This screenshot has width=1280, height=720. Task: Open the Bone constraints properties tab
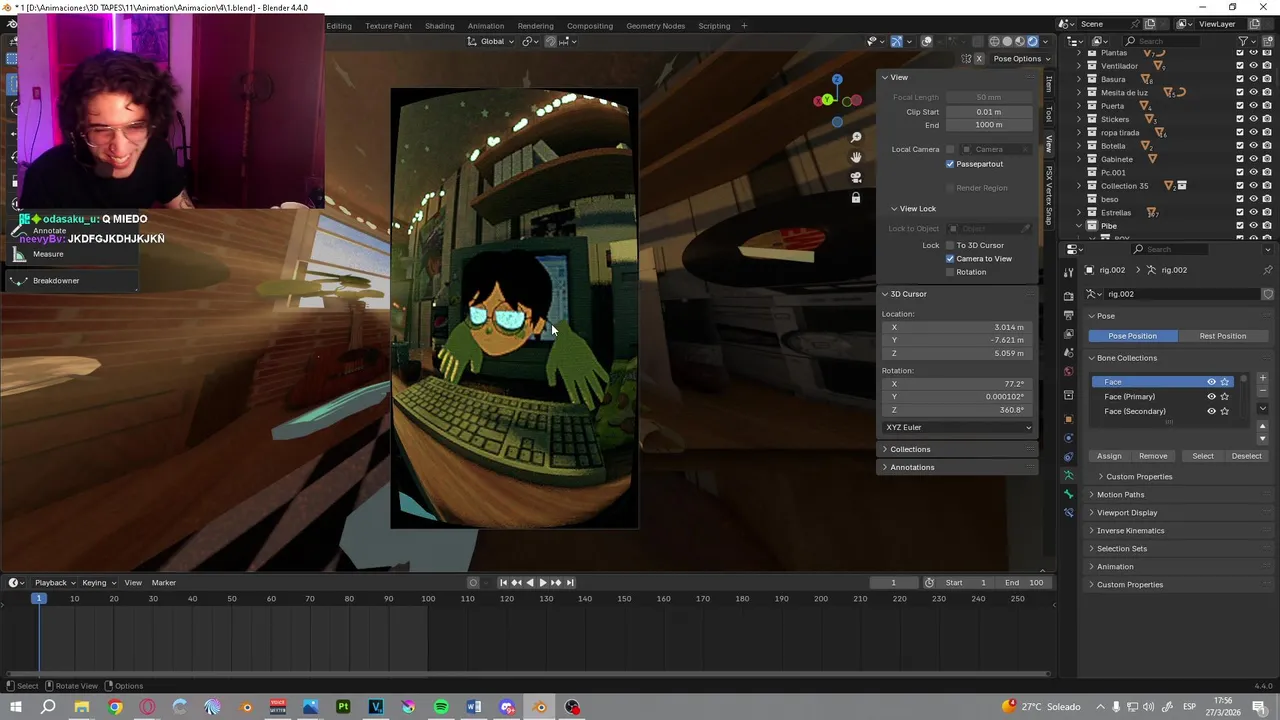(x=1068, y=512)
